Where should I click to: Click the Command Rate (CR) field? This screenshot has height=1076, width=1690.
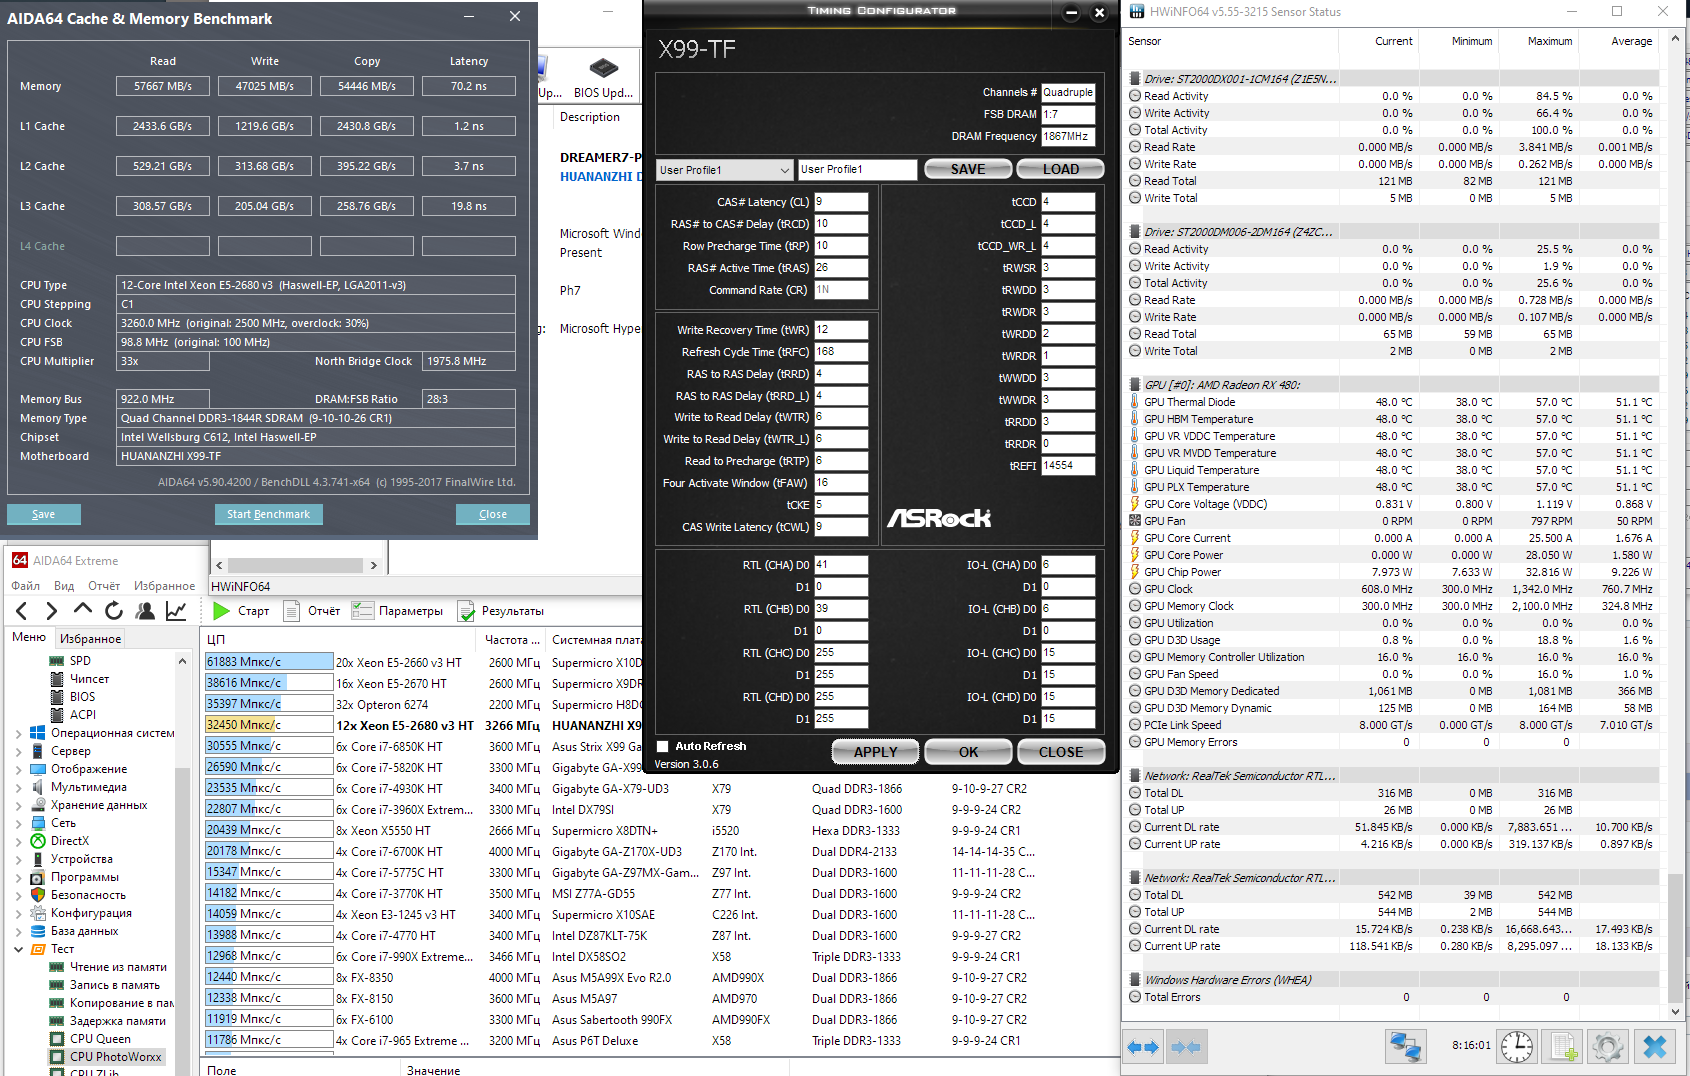(841, 290)
